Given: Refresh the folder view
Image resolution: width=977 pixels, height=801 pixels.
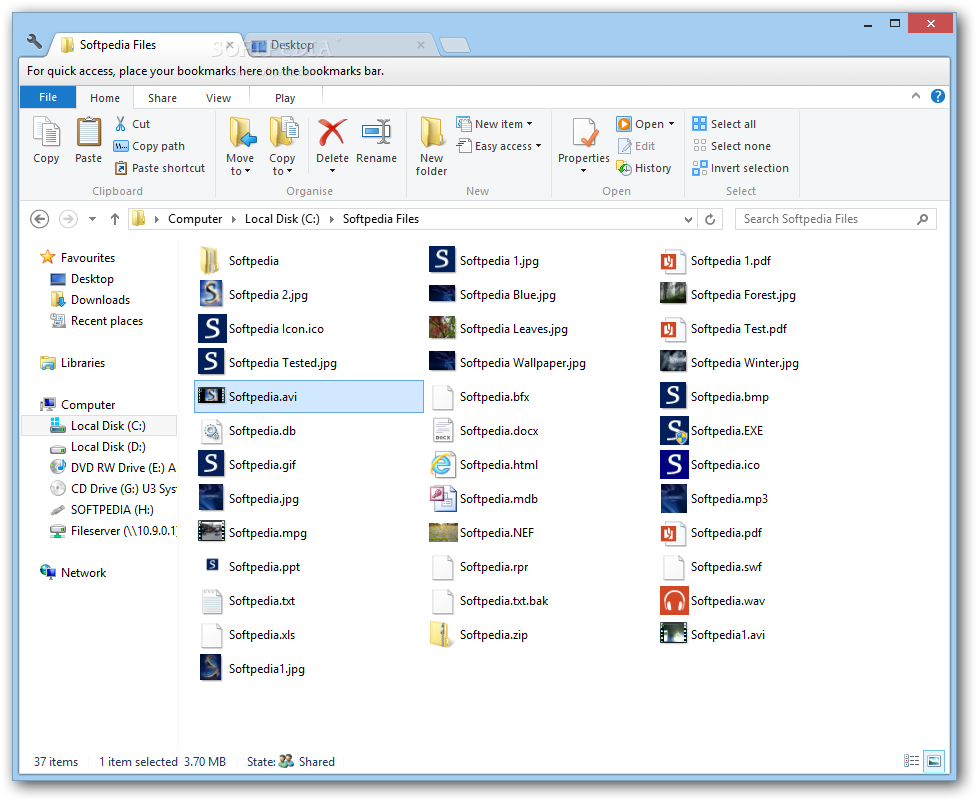Looking at the screenshot, I should pos(710,219).
